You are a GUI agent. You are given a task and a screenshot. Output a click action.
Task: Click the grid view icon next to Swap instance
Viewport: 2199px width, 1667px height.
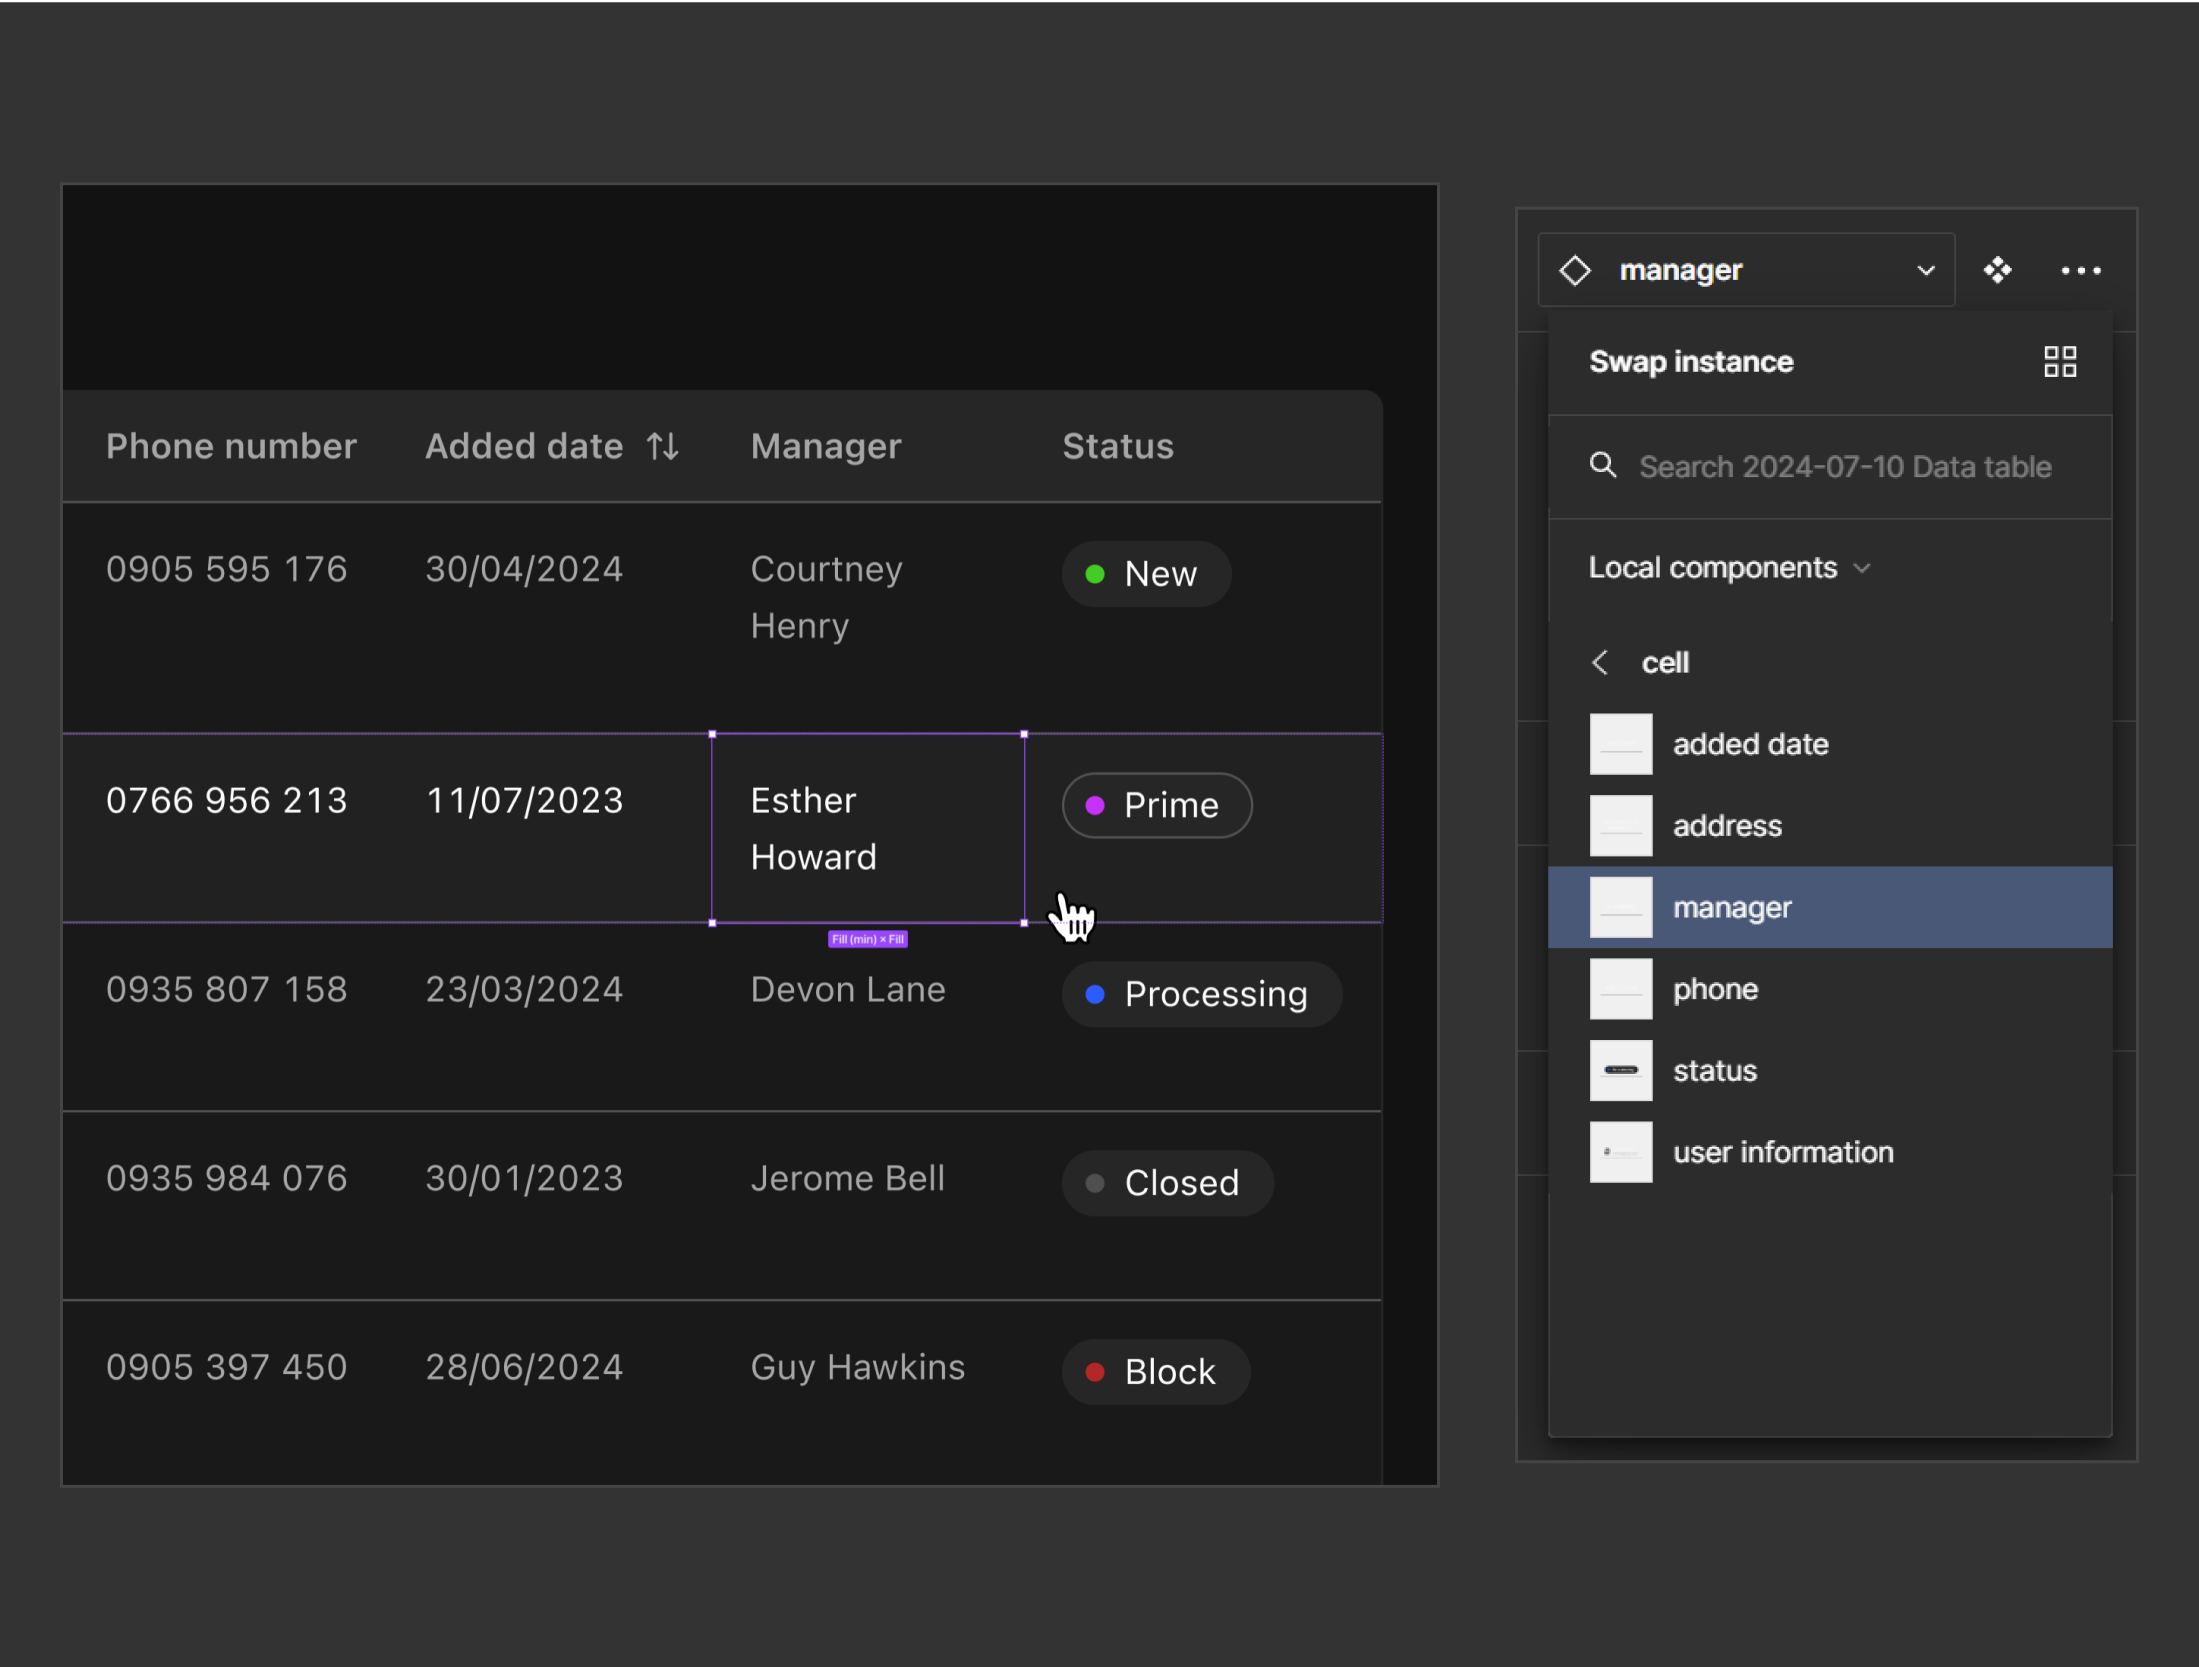[x=2060, y=361]
